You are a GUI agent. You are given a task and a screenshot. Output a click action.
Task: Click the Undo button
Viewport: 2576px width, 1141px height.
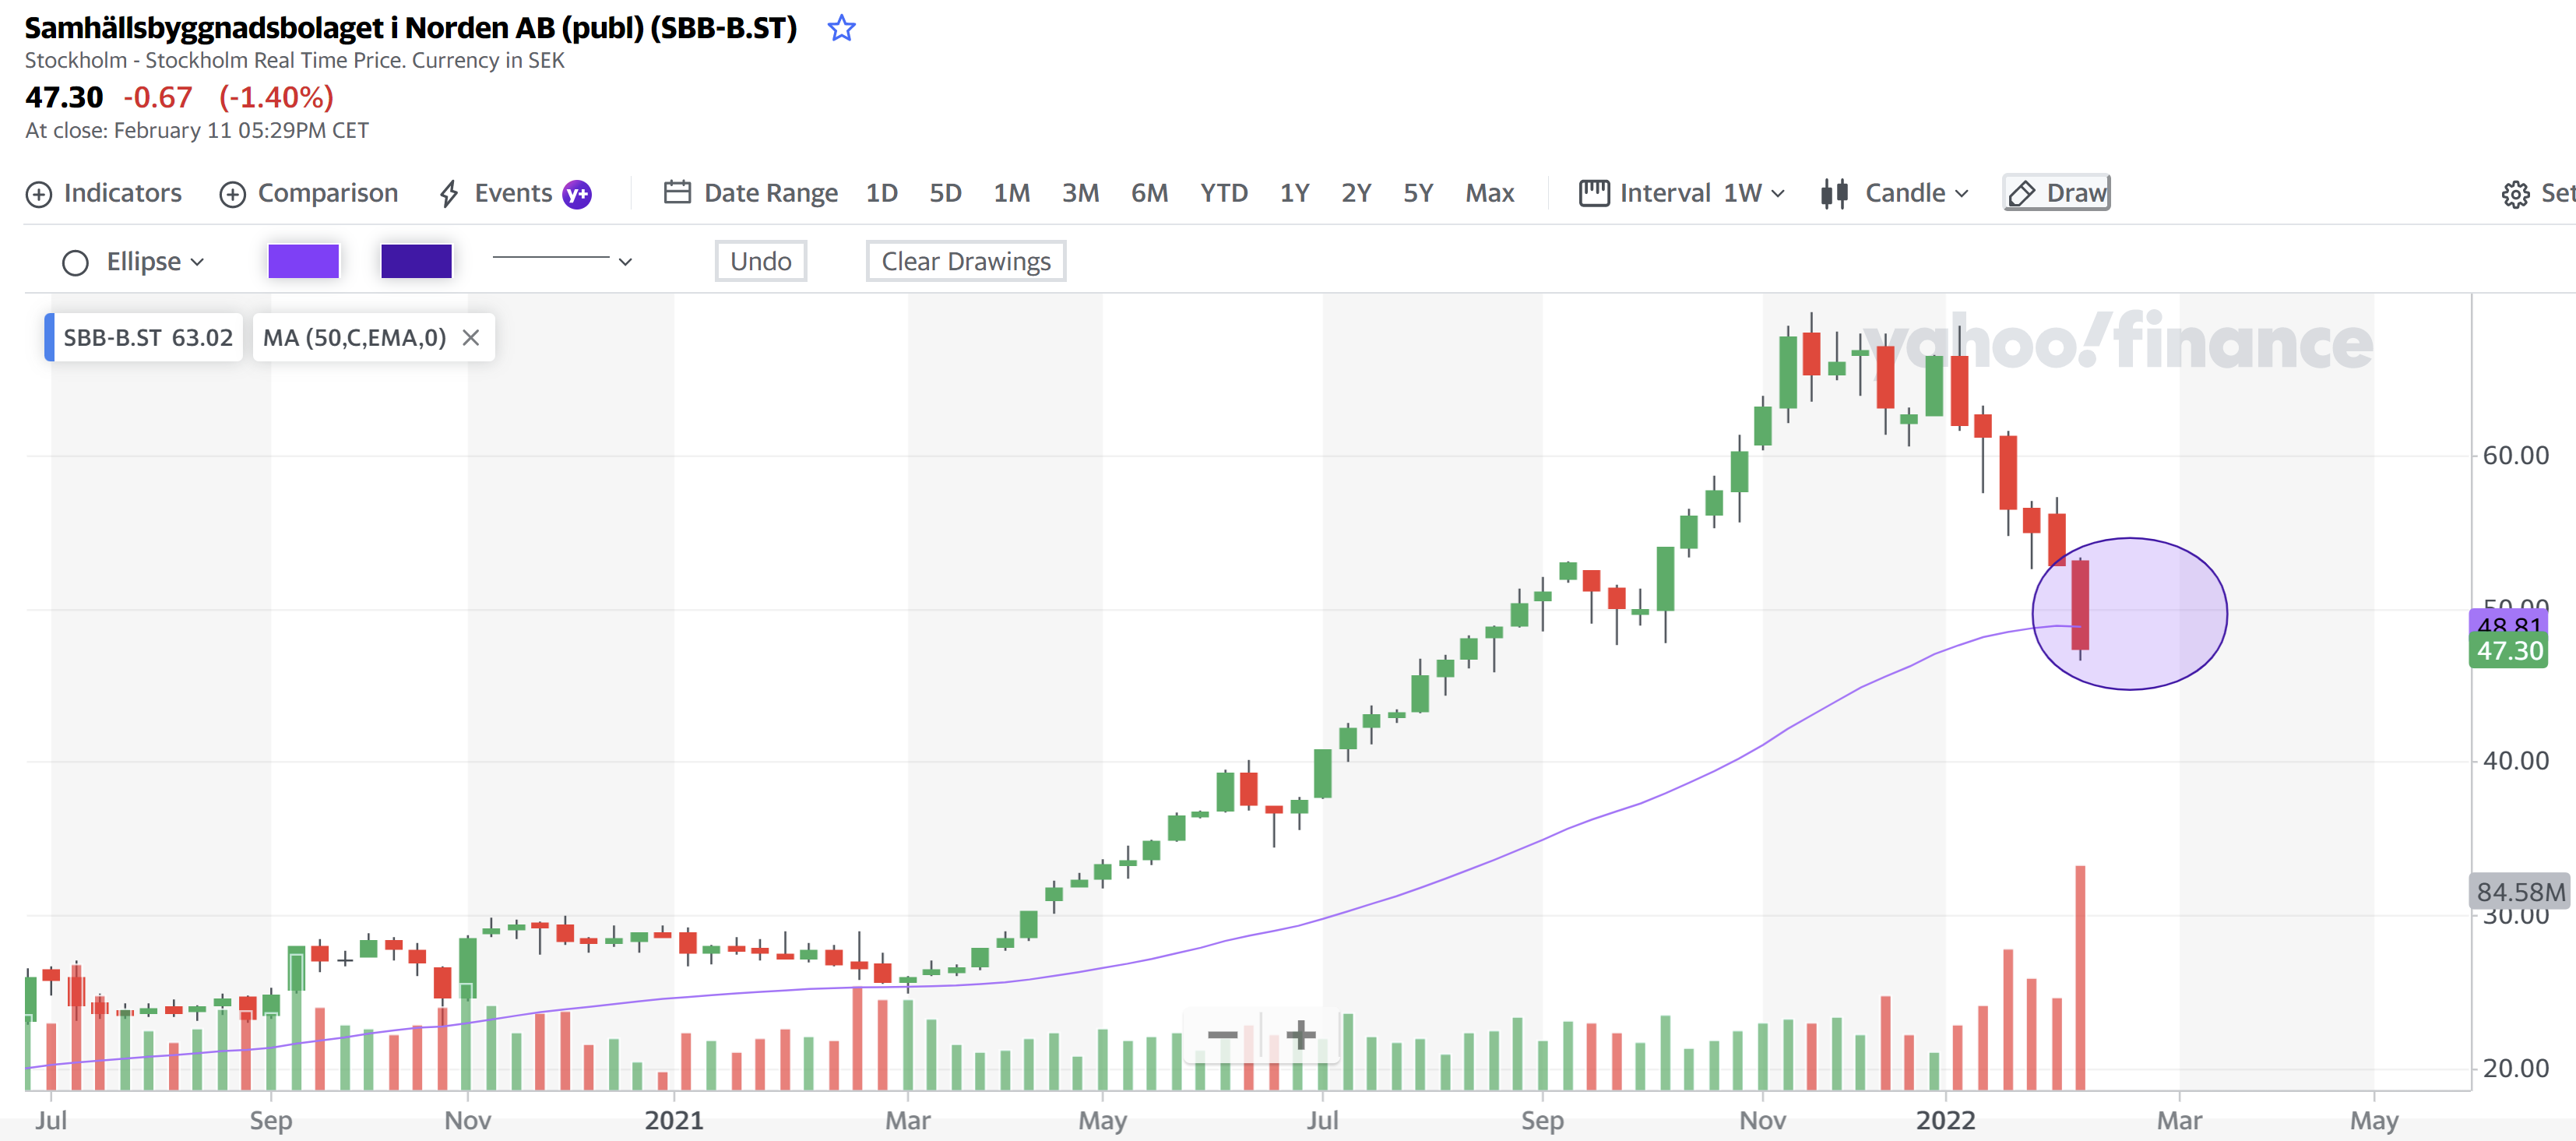761,261
